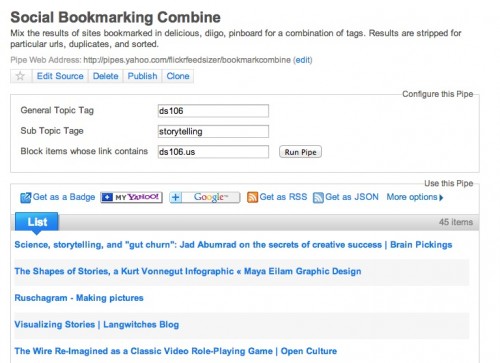Click the orange RSS feed icon

tap(252, 197)
